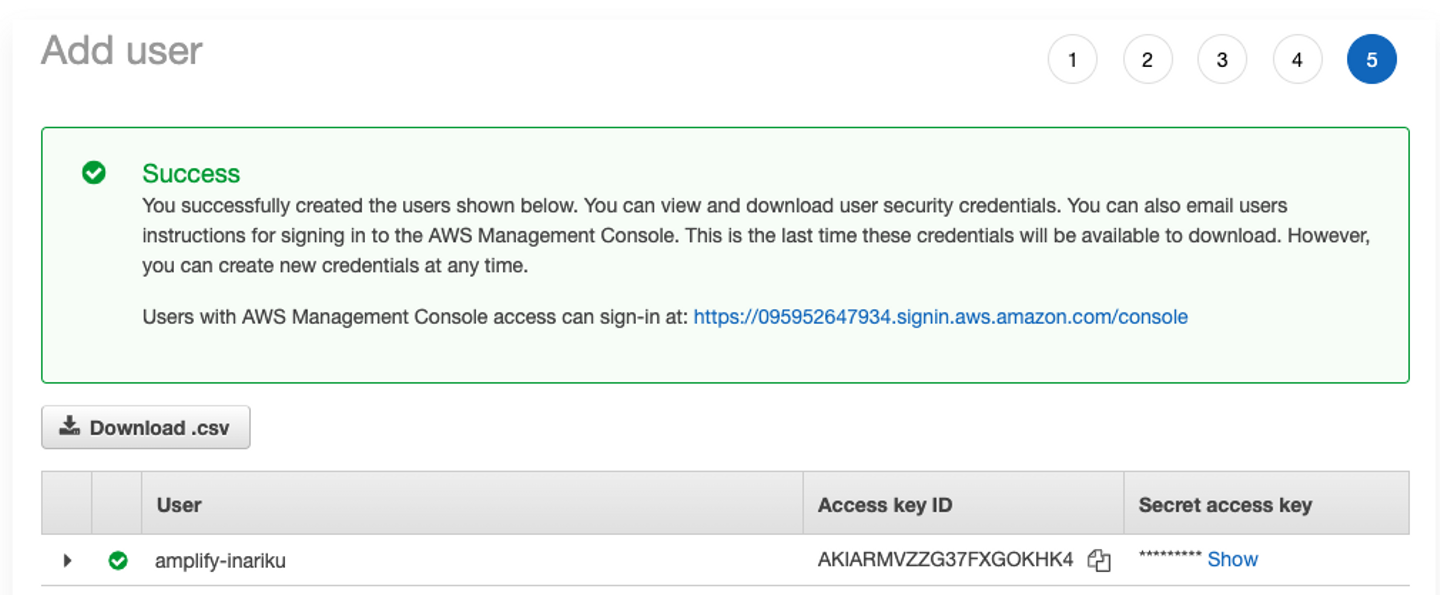Click the Success heading text in the banner
1440x595 pixels.
click(191, 174)
